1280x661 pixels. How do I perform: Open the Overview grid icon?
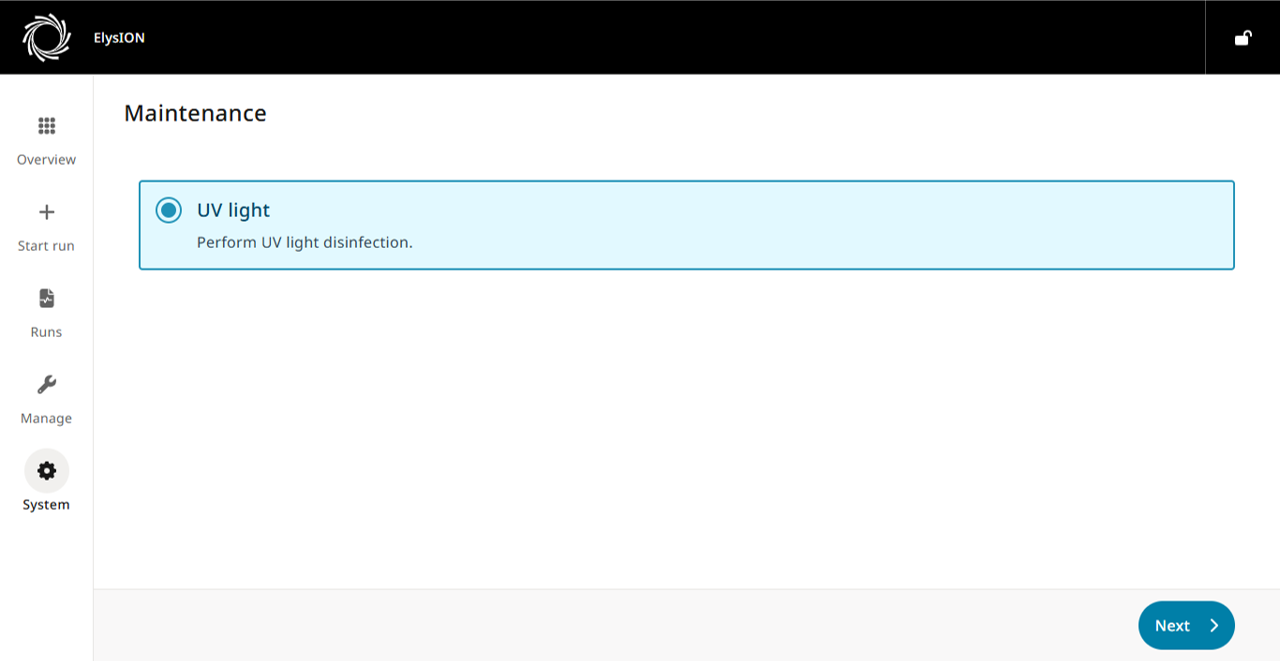(47, 126)
